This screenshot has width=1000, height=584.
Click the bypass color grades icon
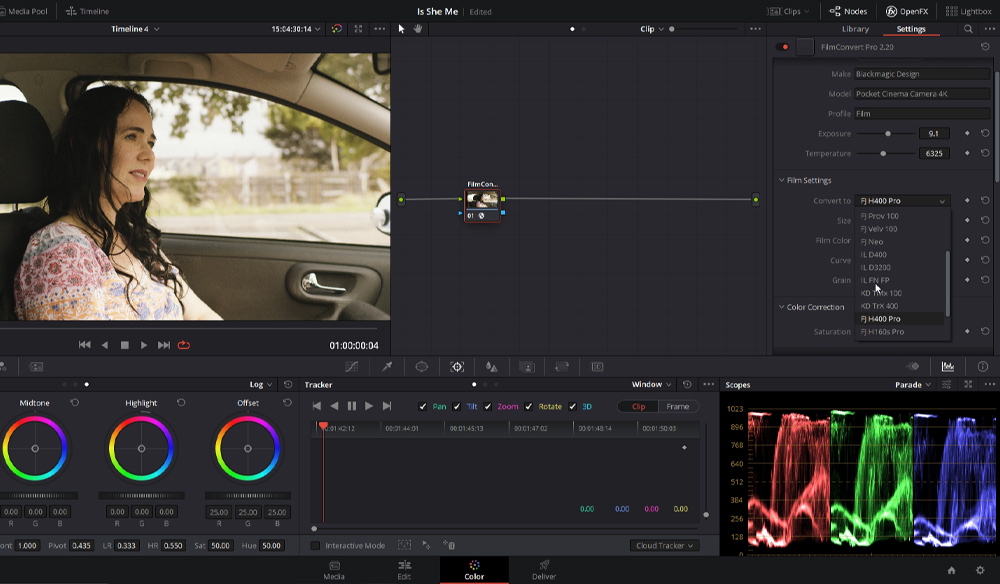(x=337, y=29)
